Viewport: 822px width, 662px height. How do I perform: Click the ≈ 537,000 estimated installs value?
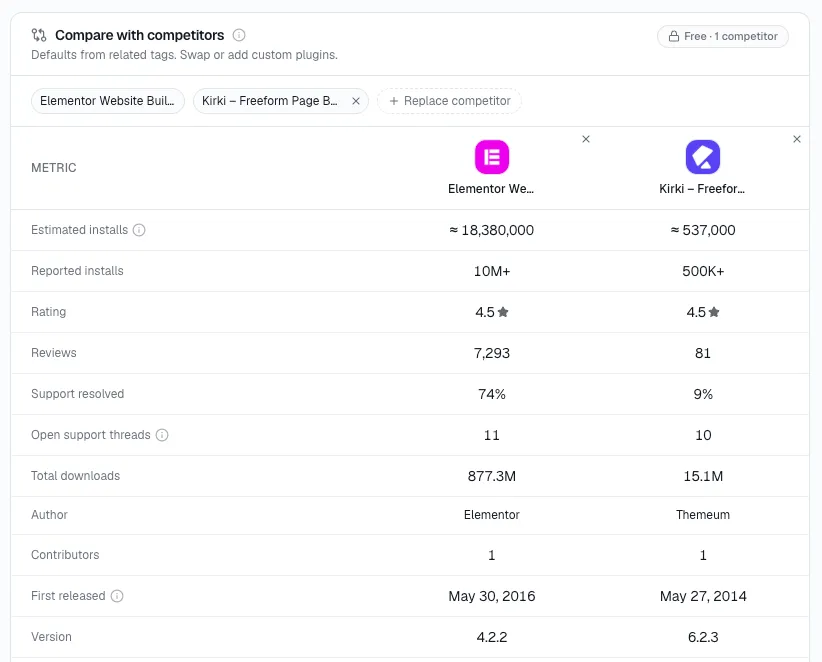pos(703,230)
